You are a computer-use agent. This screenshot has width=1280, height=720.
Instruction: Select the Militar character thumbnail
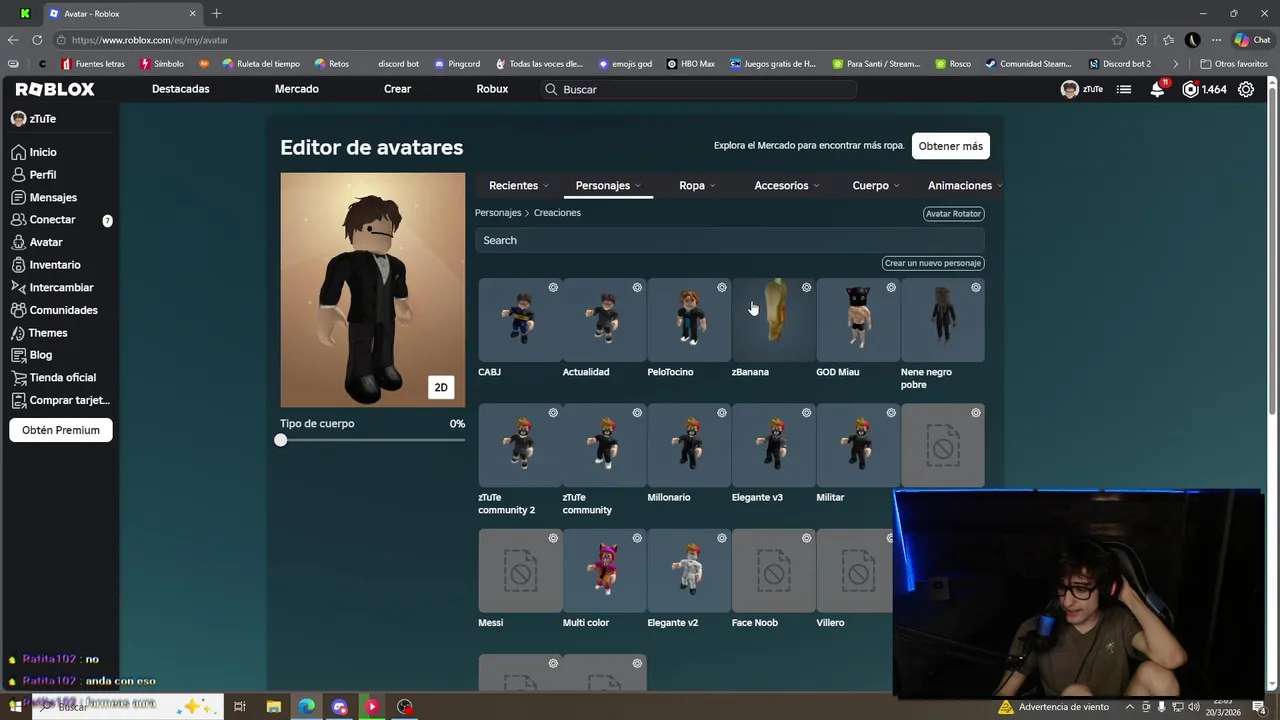(x=858, y=445)
